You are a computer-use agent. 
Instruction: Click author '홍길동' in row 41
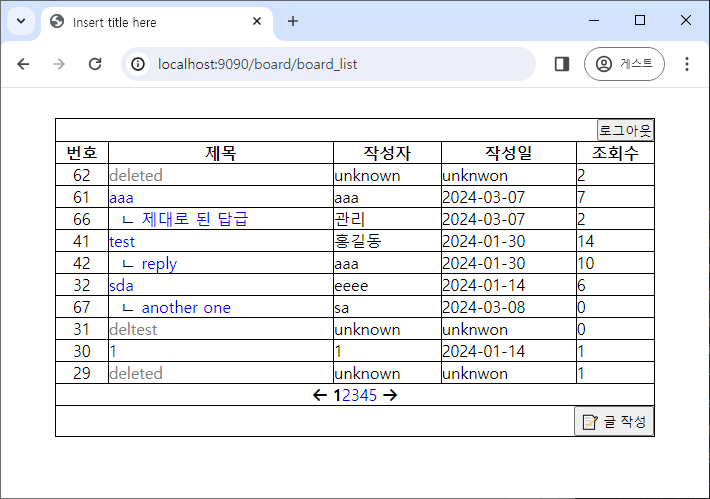[358, 241]
